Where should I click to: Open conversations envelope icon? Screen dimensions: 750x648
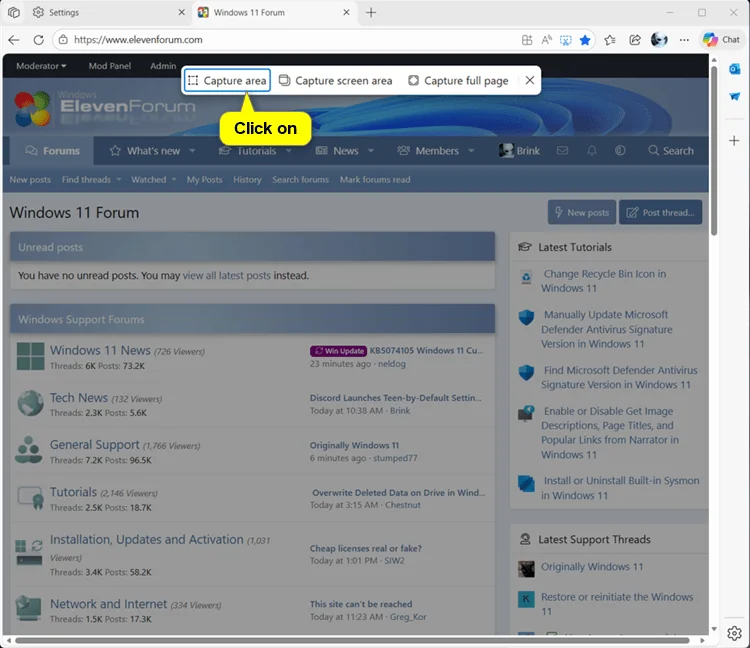point(562,151)
